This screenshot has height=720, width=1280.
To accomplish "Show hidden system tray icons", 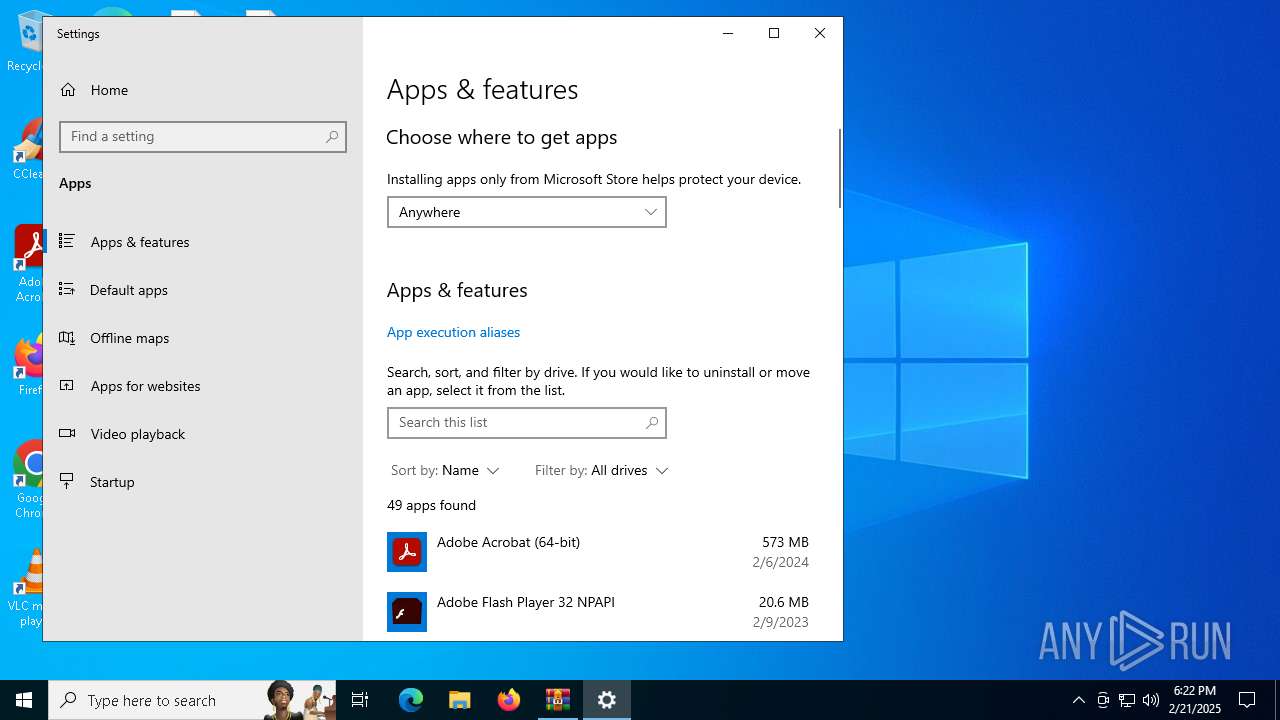I will (x=1078, y=700).
